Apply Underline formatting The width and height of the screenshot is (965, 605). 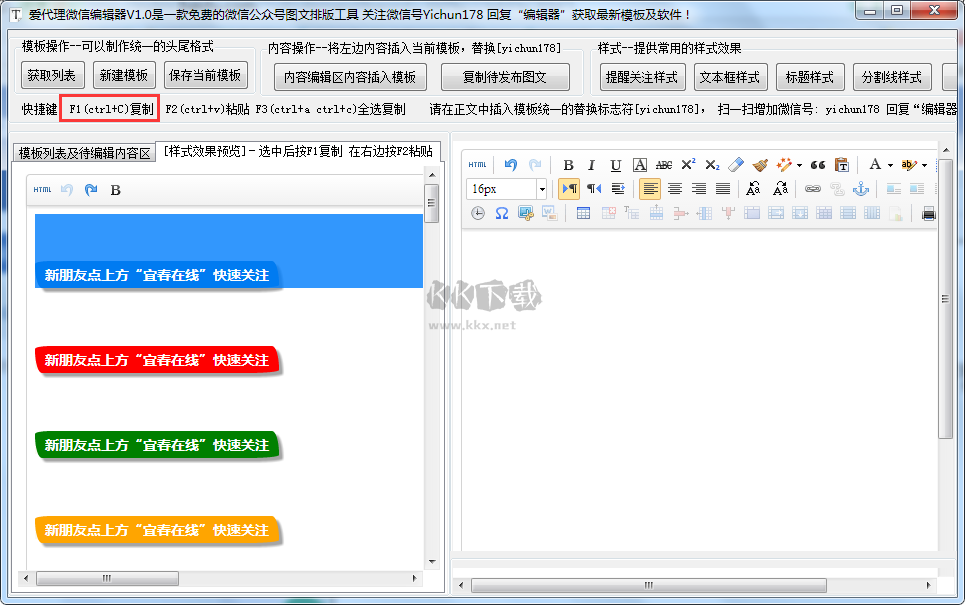(x=614, y=164)
